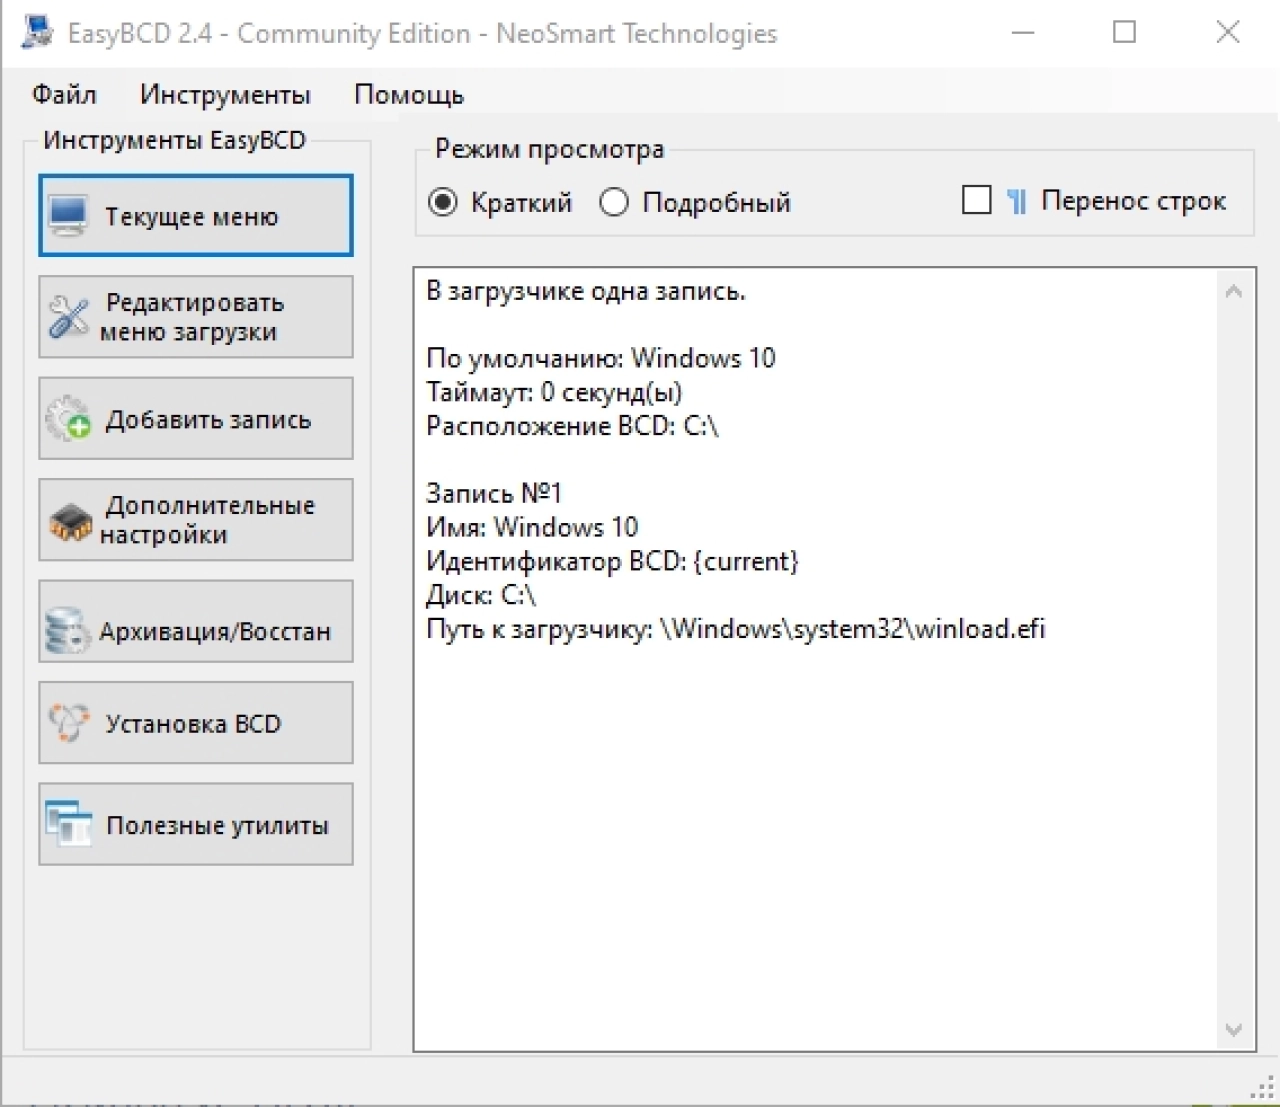Open the Инструменты menu

[x=225, y=95]
